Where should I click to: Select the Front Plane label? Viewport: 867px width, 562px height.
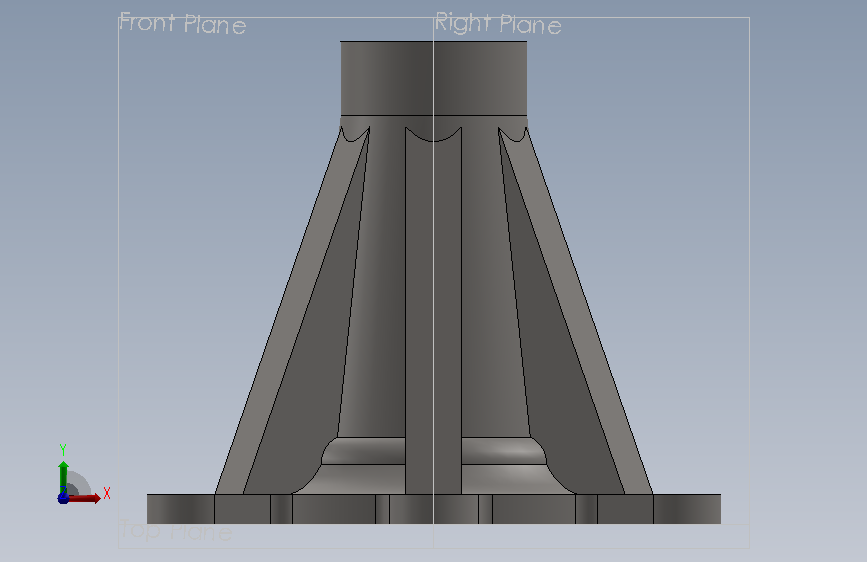(182, 24)
